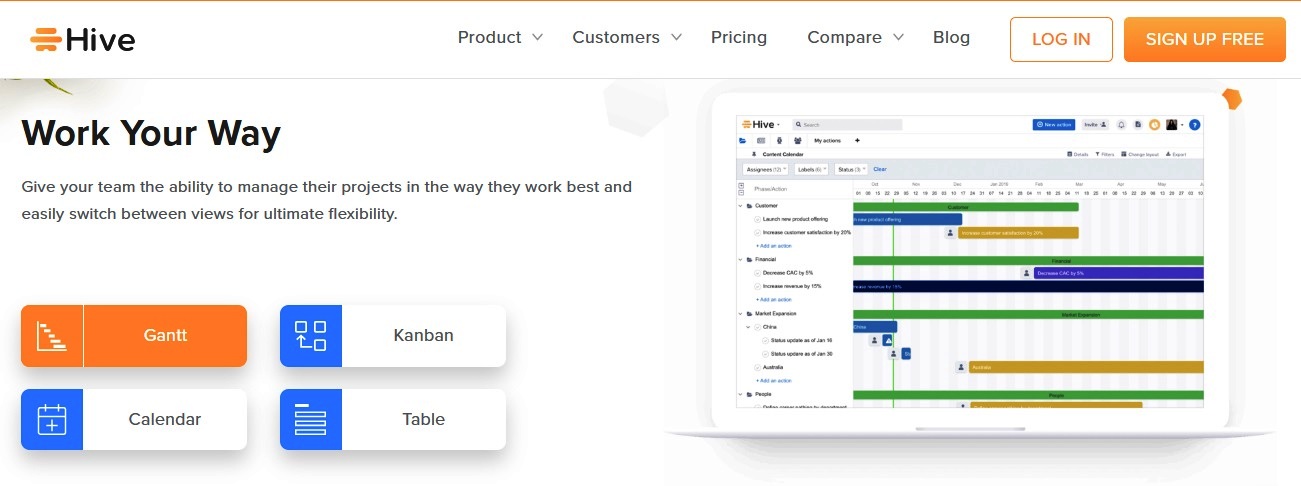Click the Hive logo in the header
Screen dimensions: 1301x486
pos(82,39)
